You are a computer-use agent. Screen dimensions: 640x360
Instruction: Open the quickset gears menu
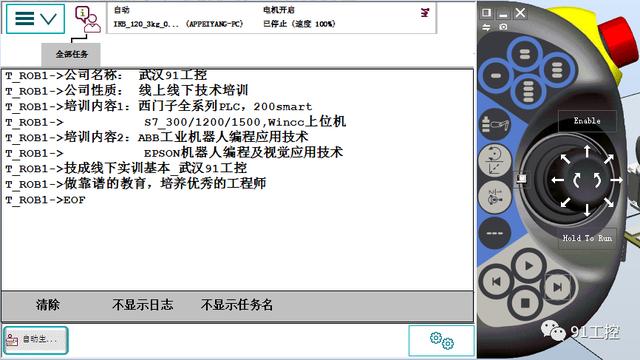point(441,340)
